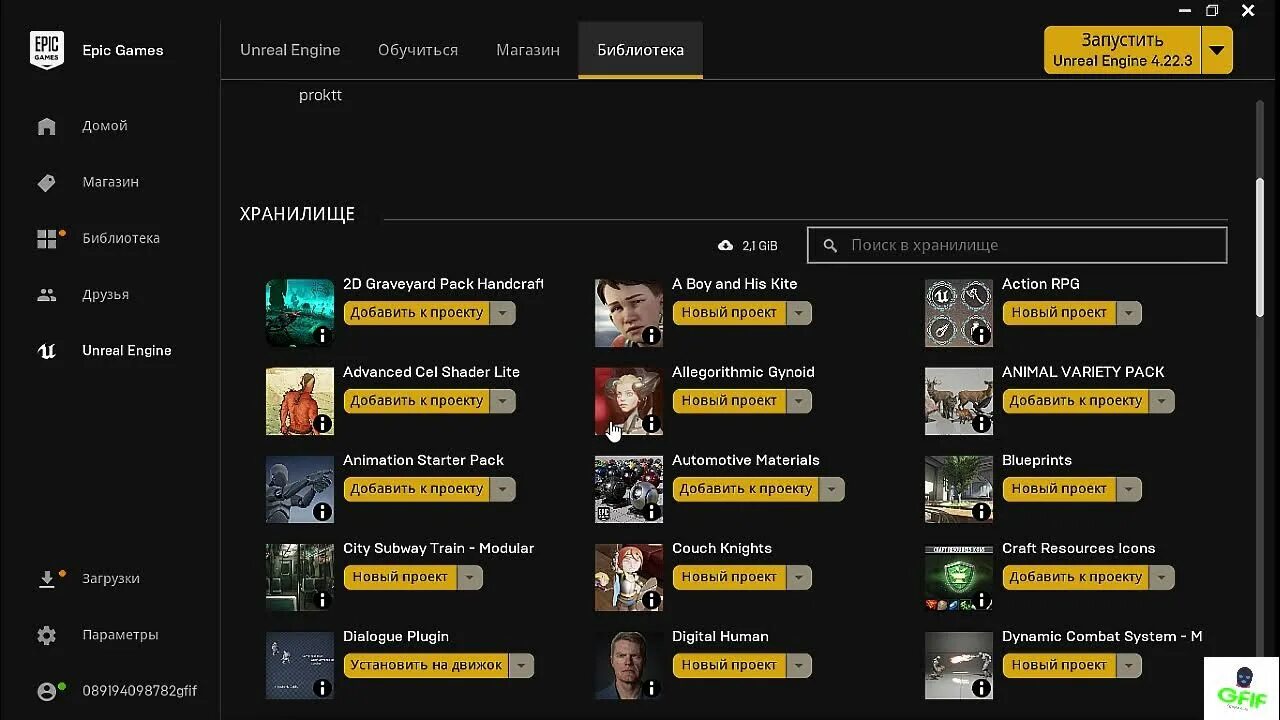
Task: Click the magnifier icon in vault search
Action: (x=829, y=245)
